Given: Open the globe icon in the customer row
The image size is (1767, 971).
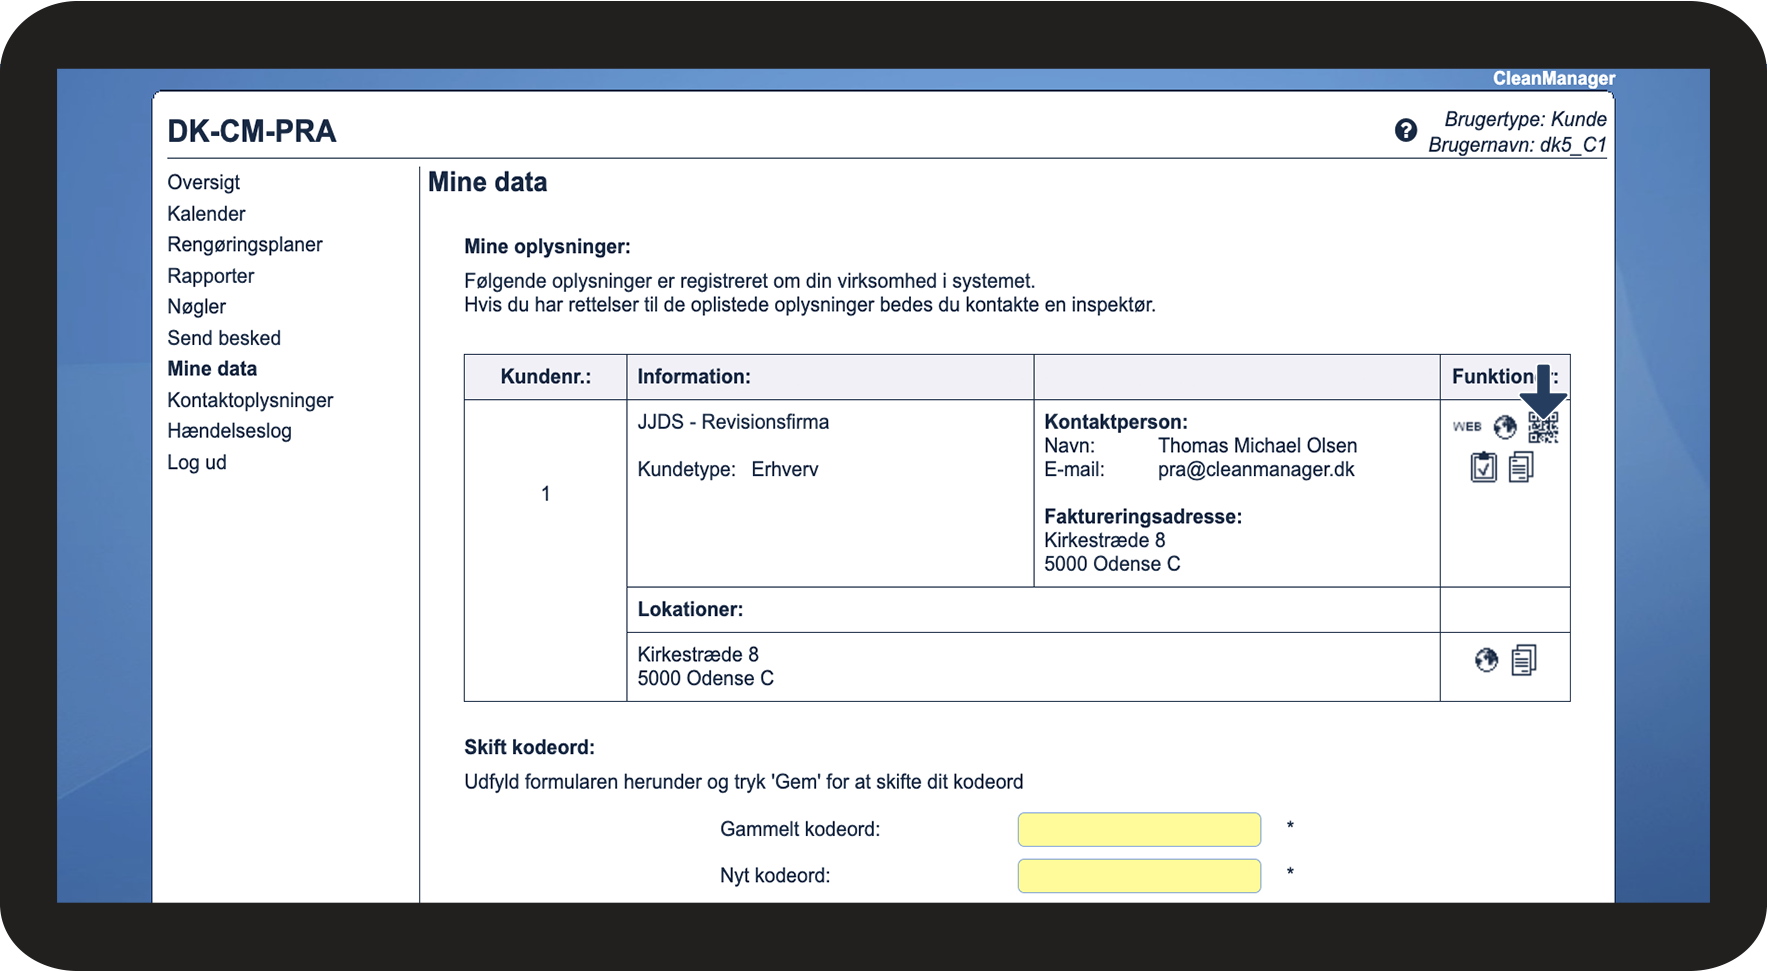Looking at the screenshot, I should pyautogui.click(x=1505, y=427).
